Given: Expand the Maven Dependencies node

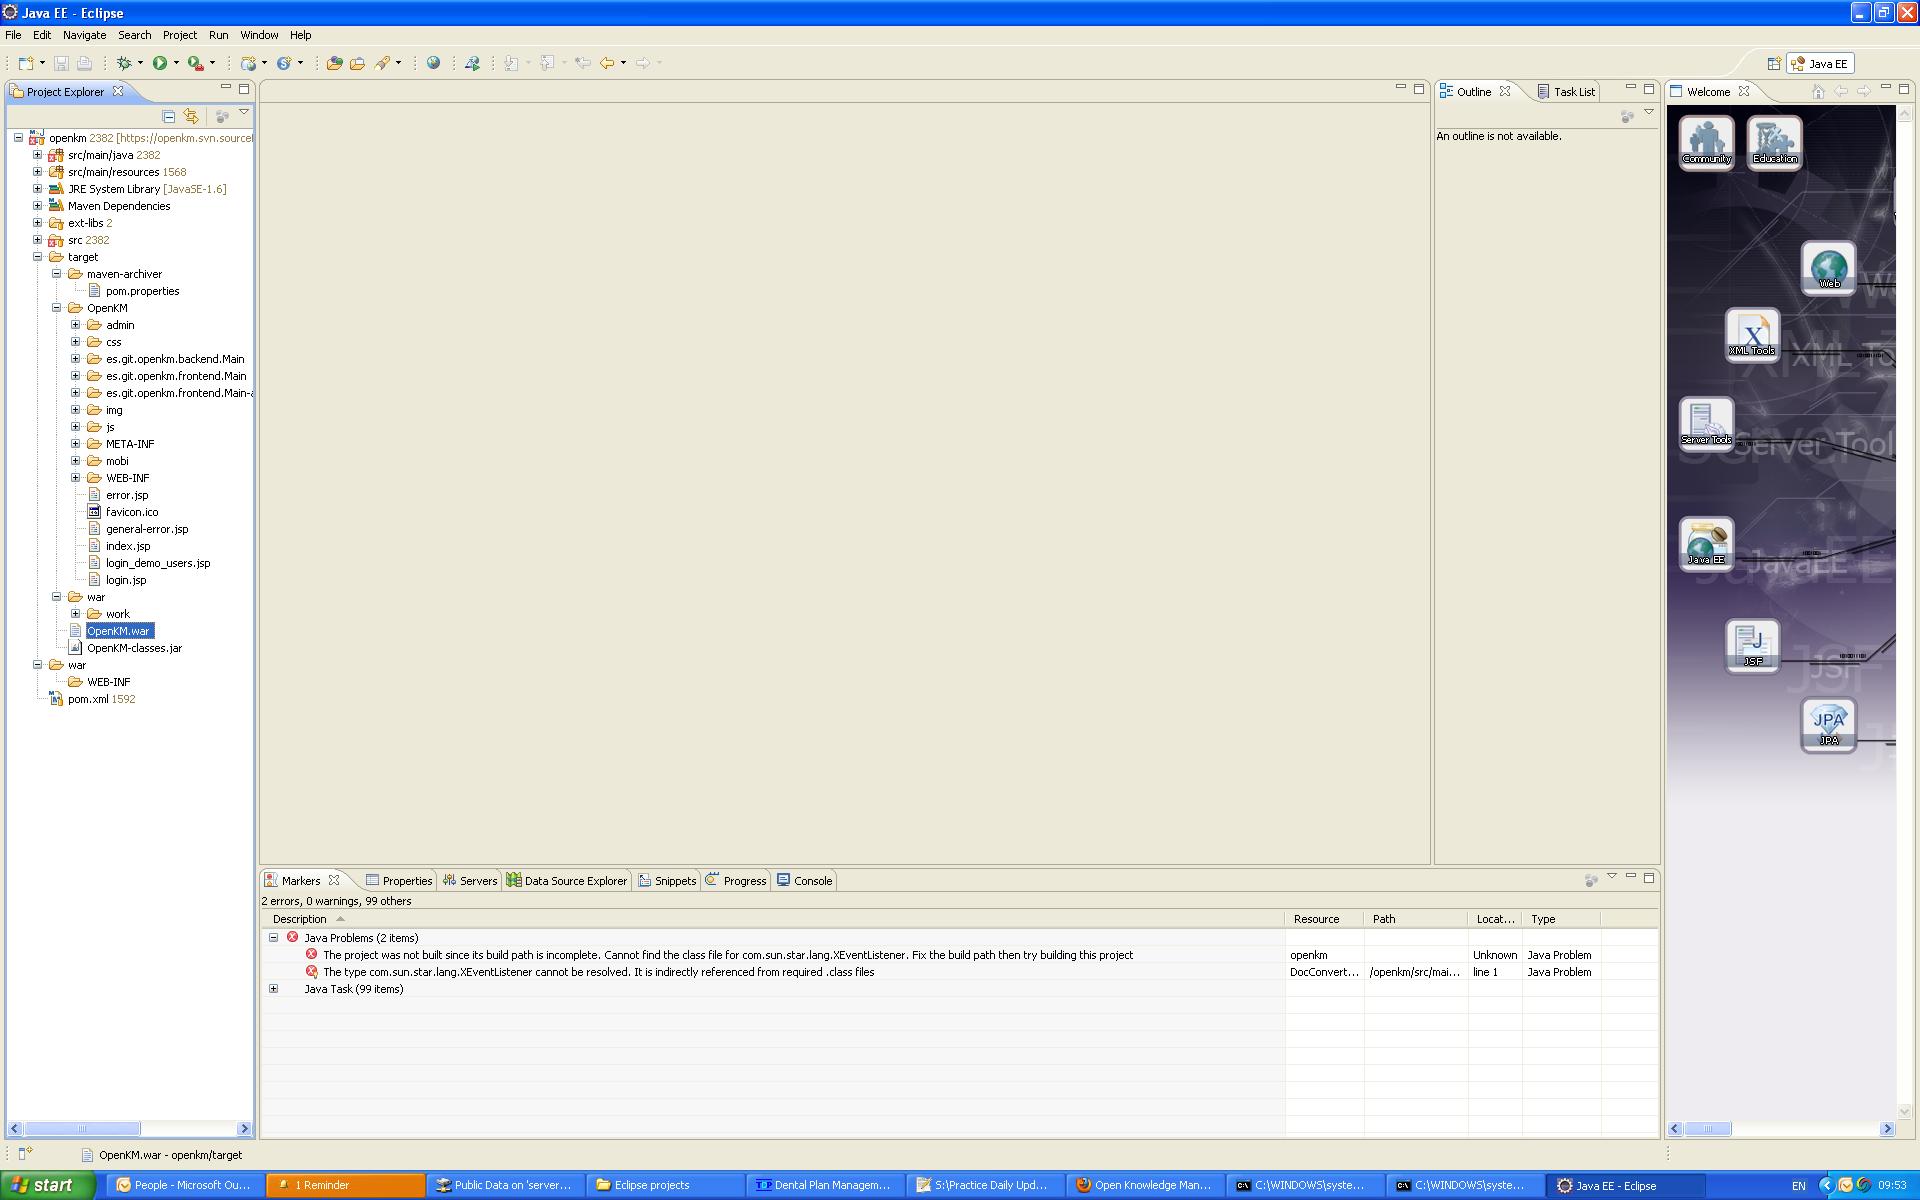Looking at the screenshot, I should [37, 206].
